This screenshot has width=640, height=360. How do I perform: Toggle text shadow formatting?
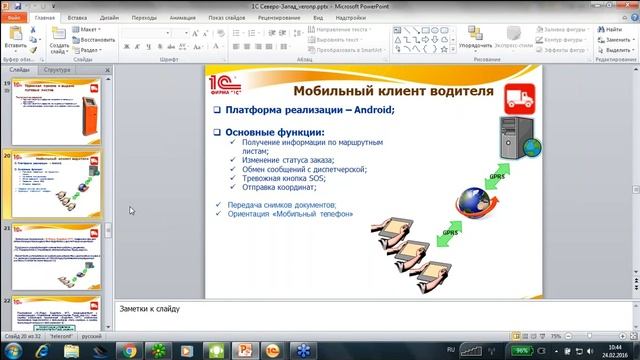tap(160, 47)
